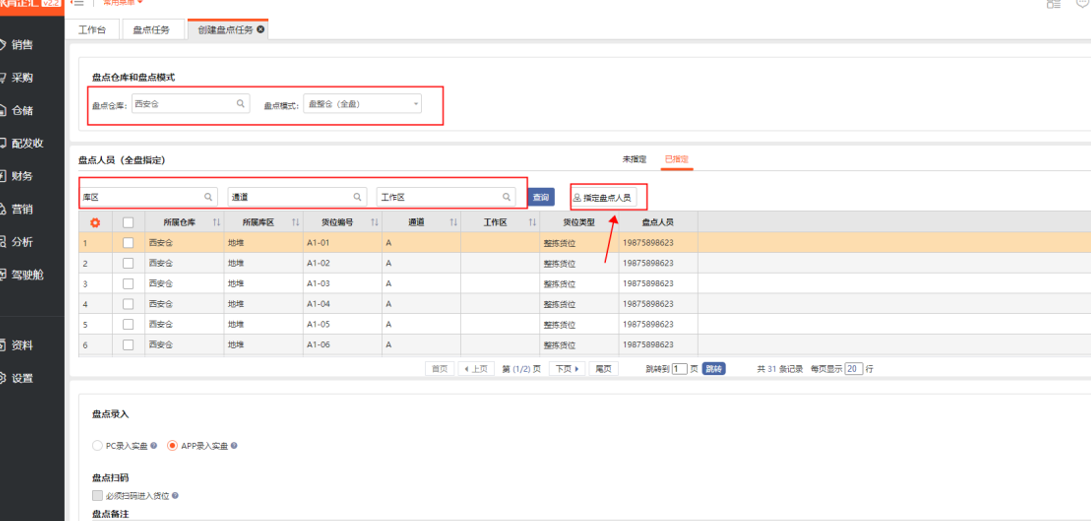Check the row for 货位 A1-03

tap(128, 284)
